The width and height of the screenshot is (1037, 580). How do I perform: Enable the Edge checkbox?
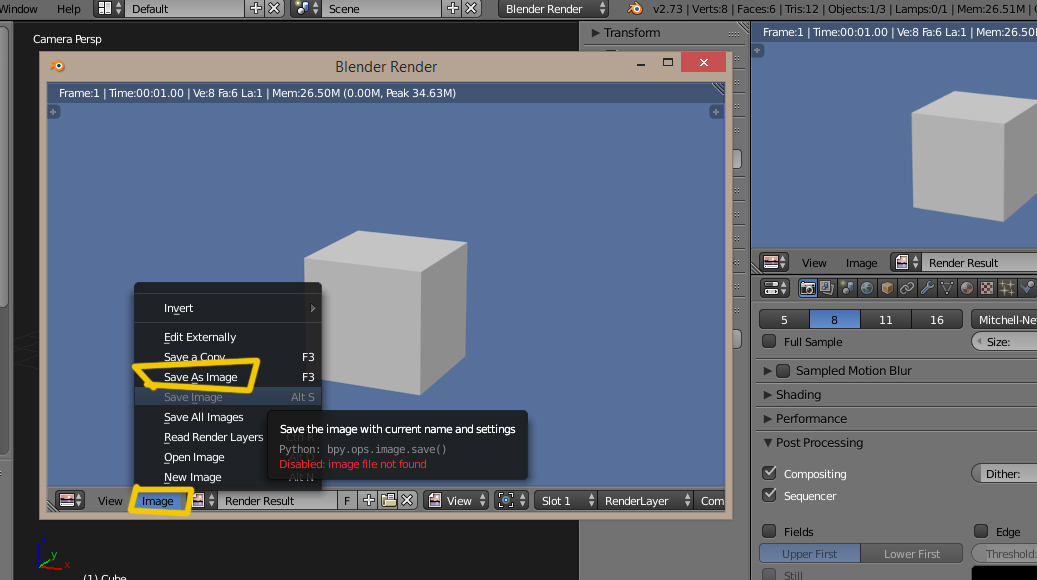pyautogui.click(x=981, y=531)
